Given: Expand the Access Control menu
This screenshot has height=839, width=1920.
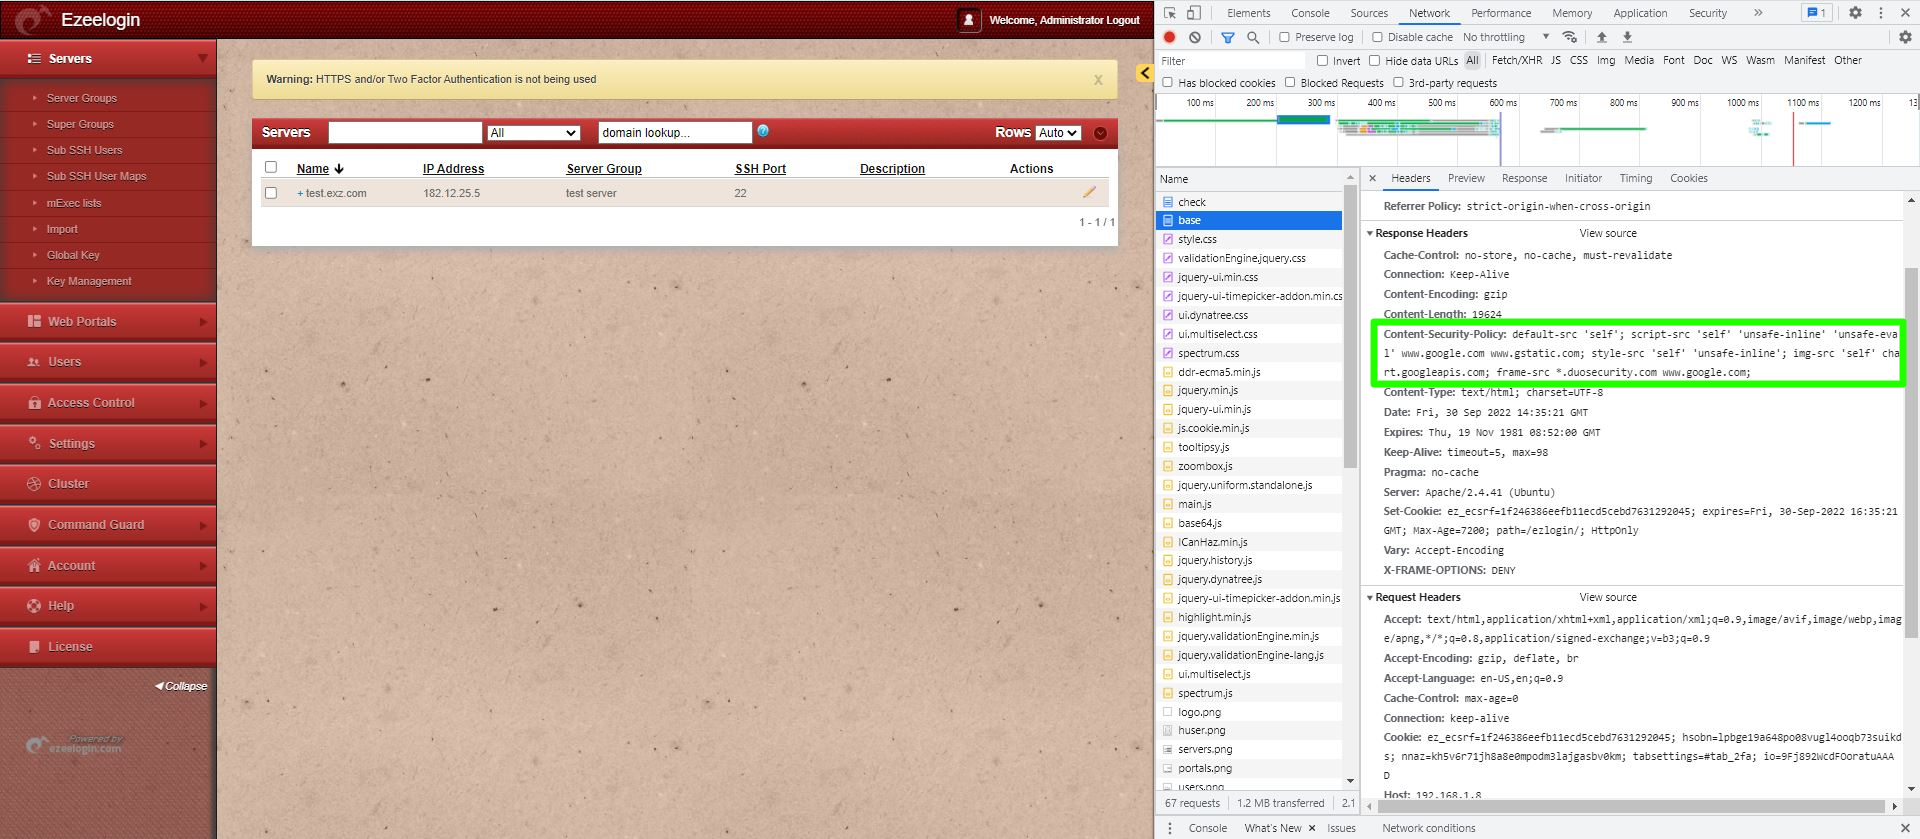Looking at the screenshot, I should tap(108, 403).
